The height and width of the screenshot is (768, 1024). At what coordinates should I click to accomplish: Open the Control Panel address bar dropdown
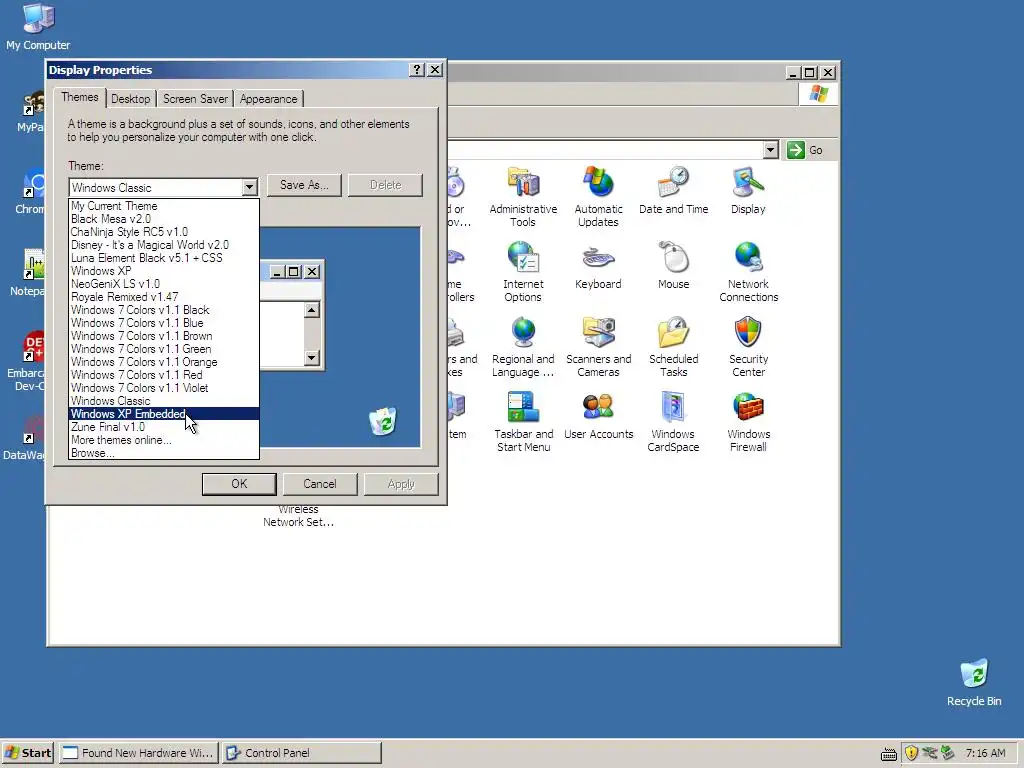[771, 150]
